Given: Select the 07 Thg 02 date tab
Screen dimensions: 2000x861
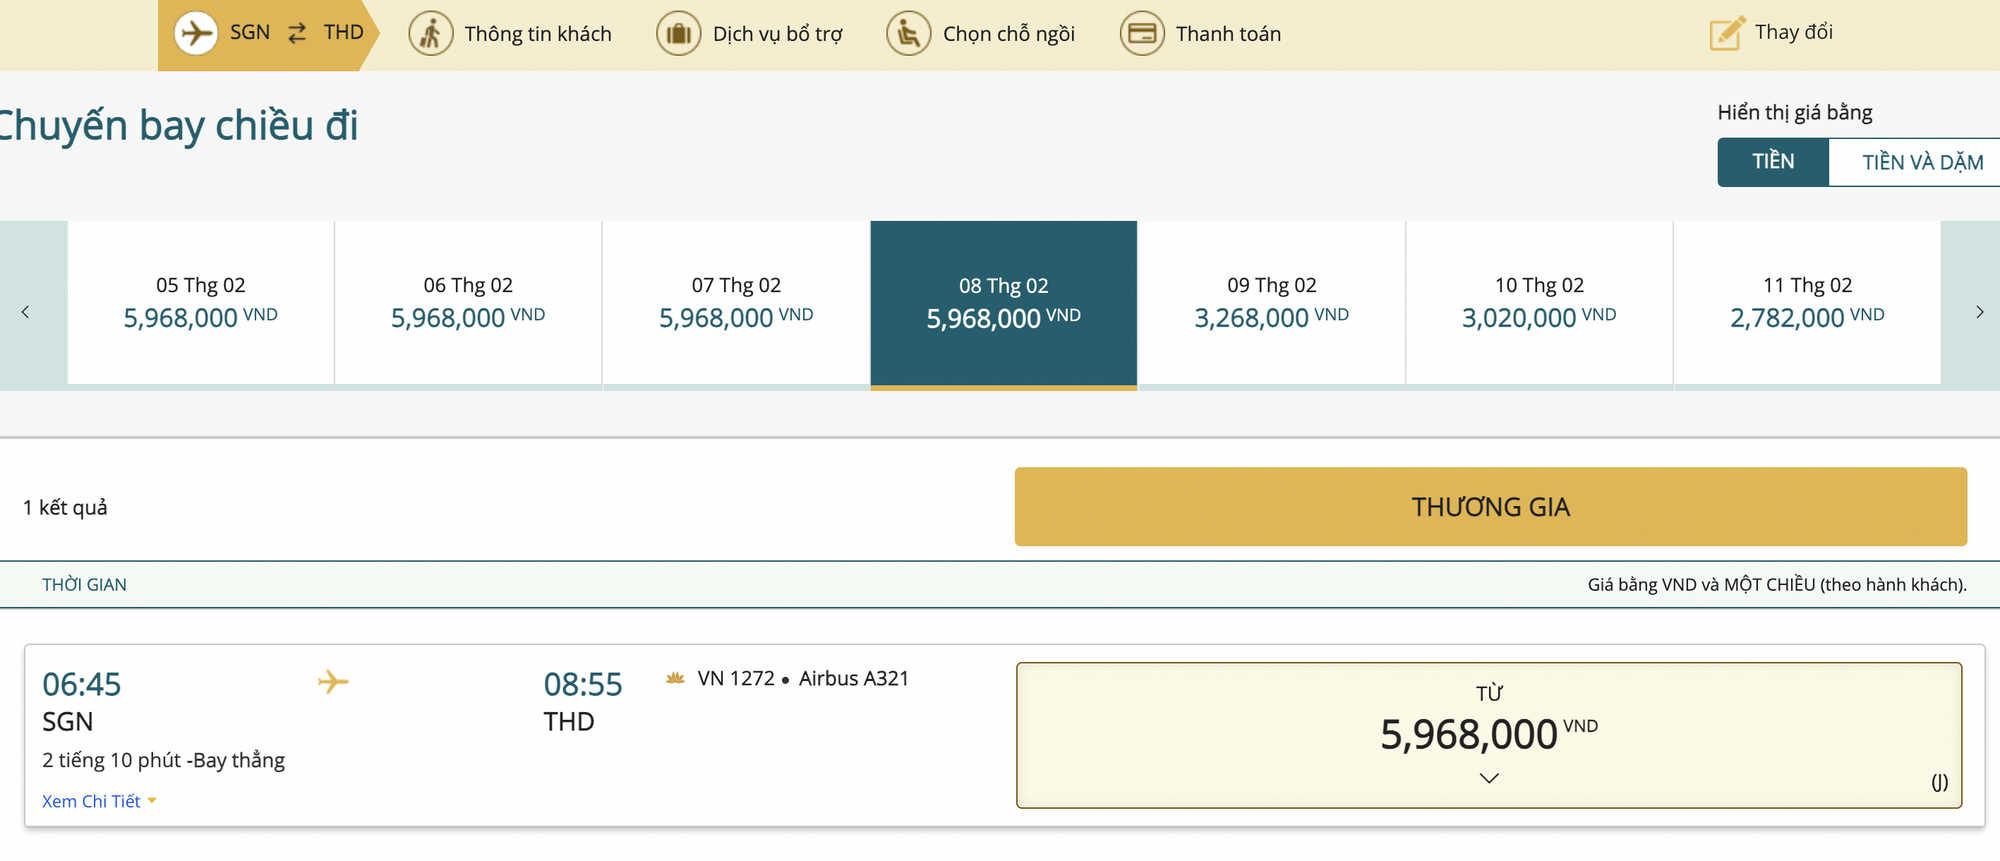Looking at the screenshot, I should point(736,302).
